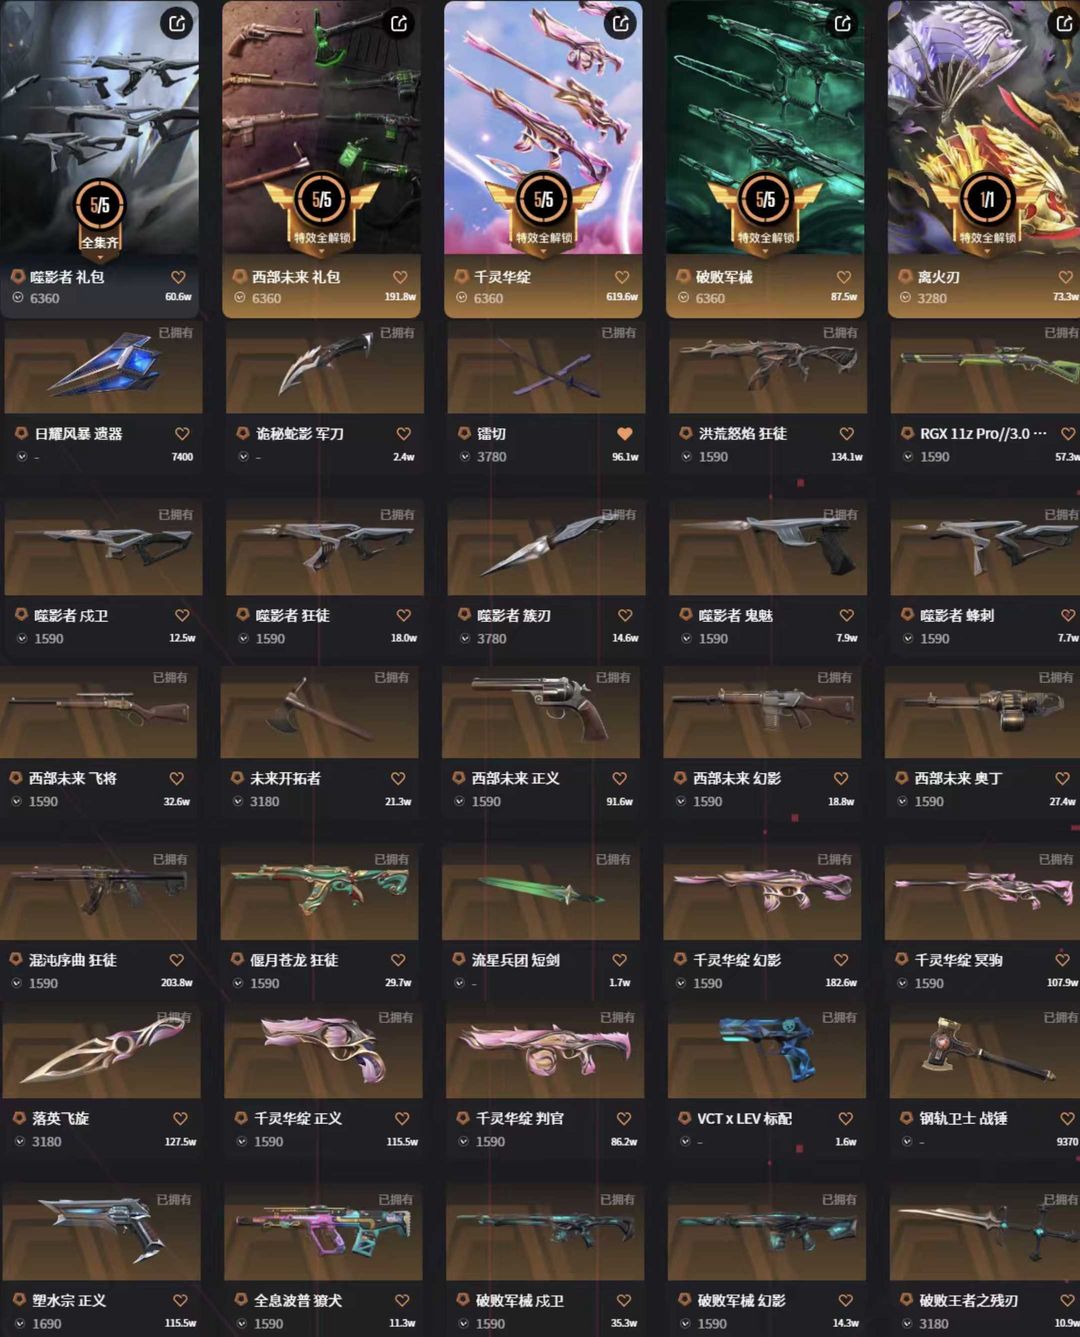This screenshot has width=1080, height=1337.
Task: Toggle the heart on 噬影者 戍卫
Action: (x=182, y=616)
